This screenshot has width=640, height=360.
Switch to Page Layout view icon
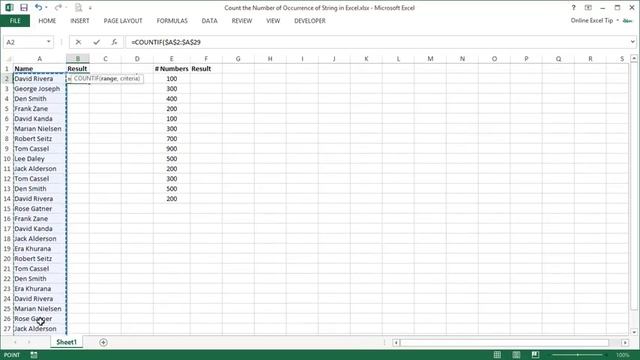point(516,355)
